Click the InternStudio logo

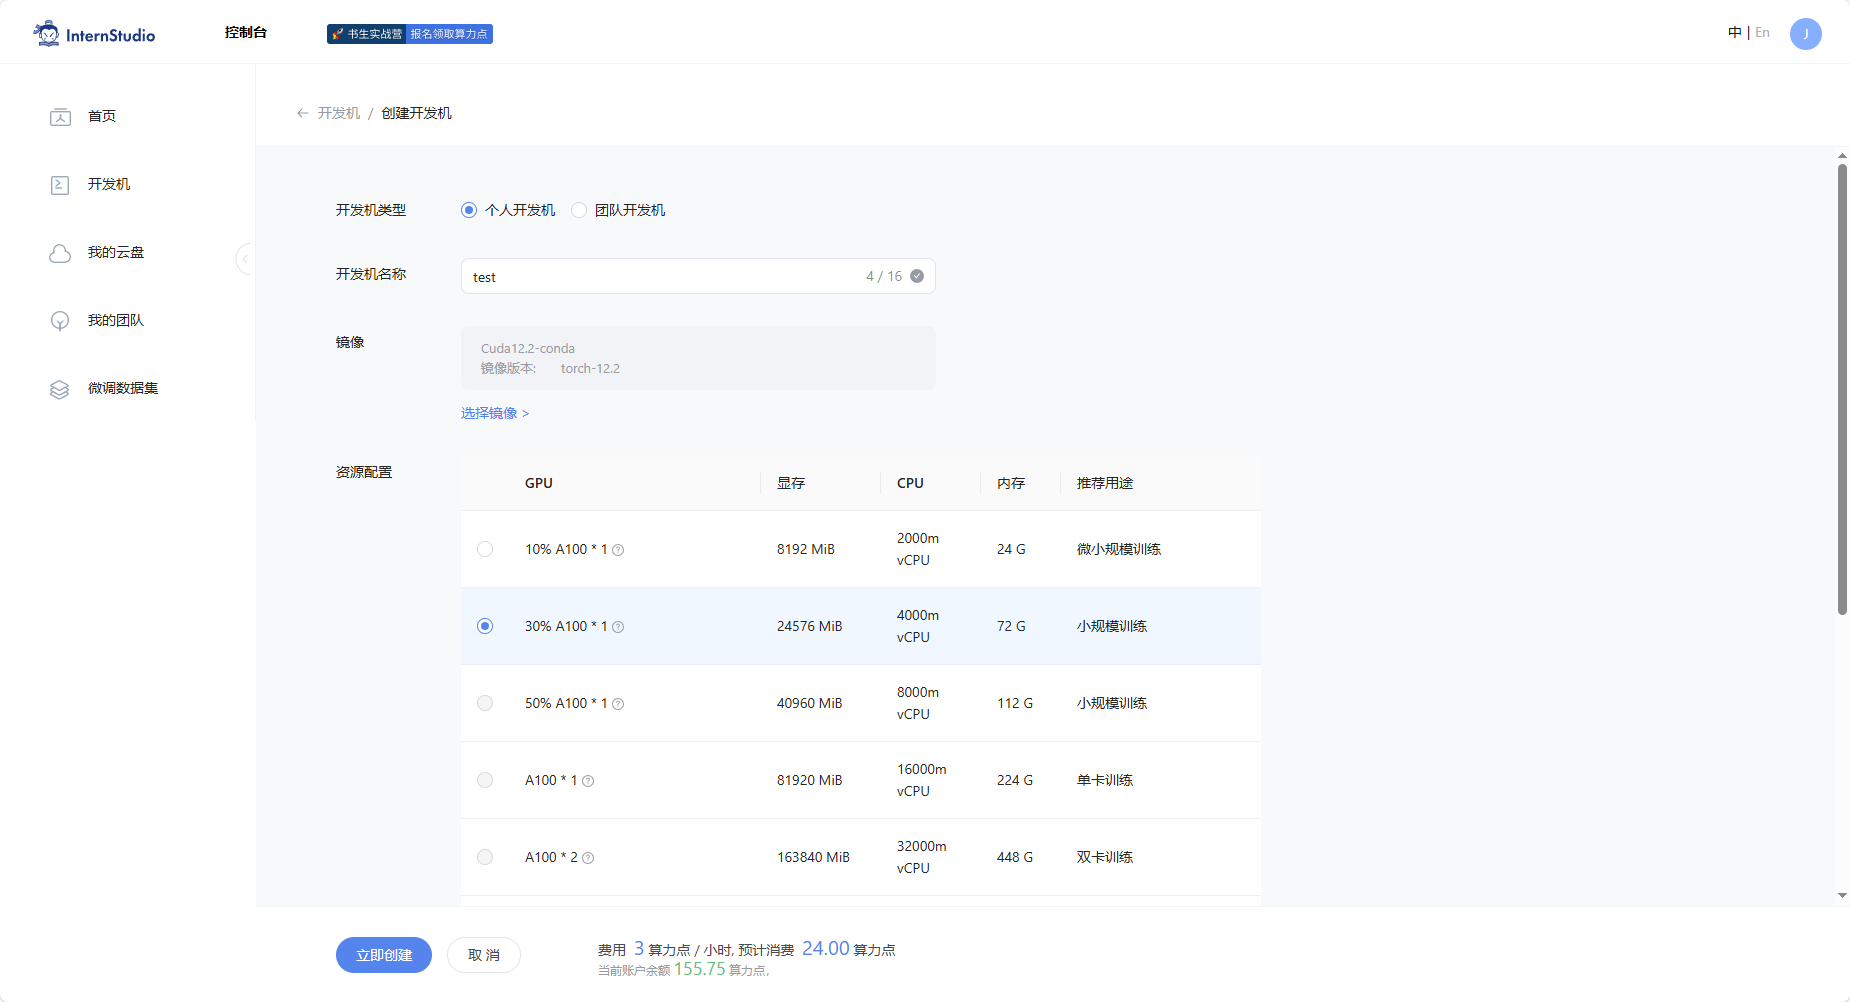(x=94, y=34)
